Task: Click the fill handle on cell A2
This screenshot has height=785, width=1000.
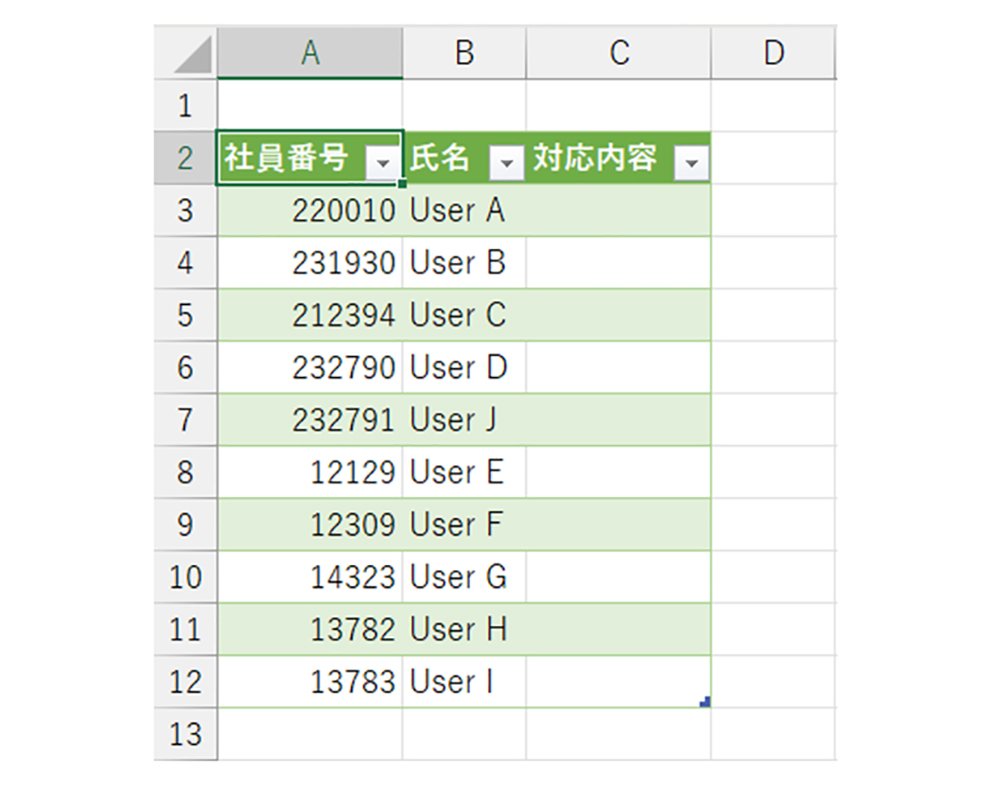Action: 402,184
